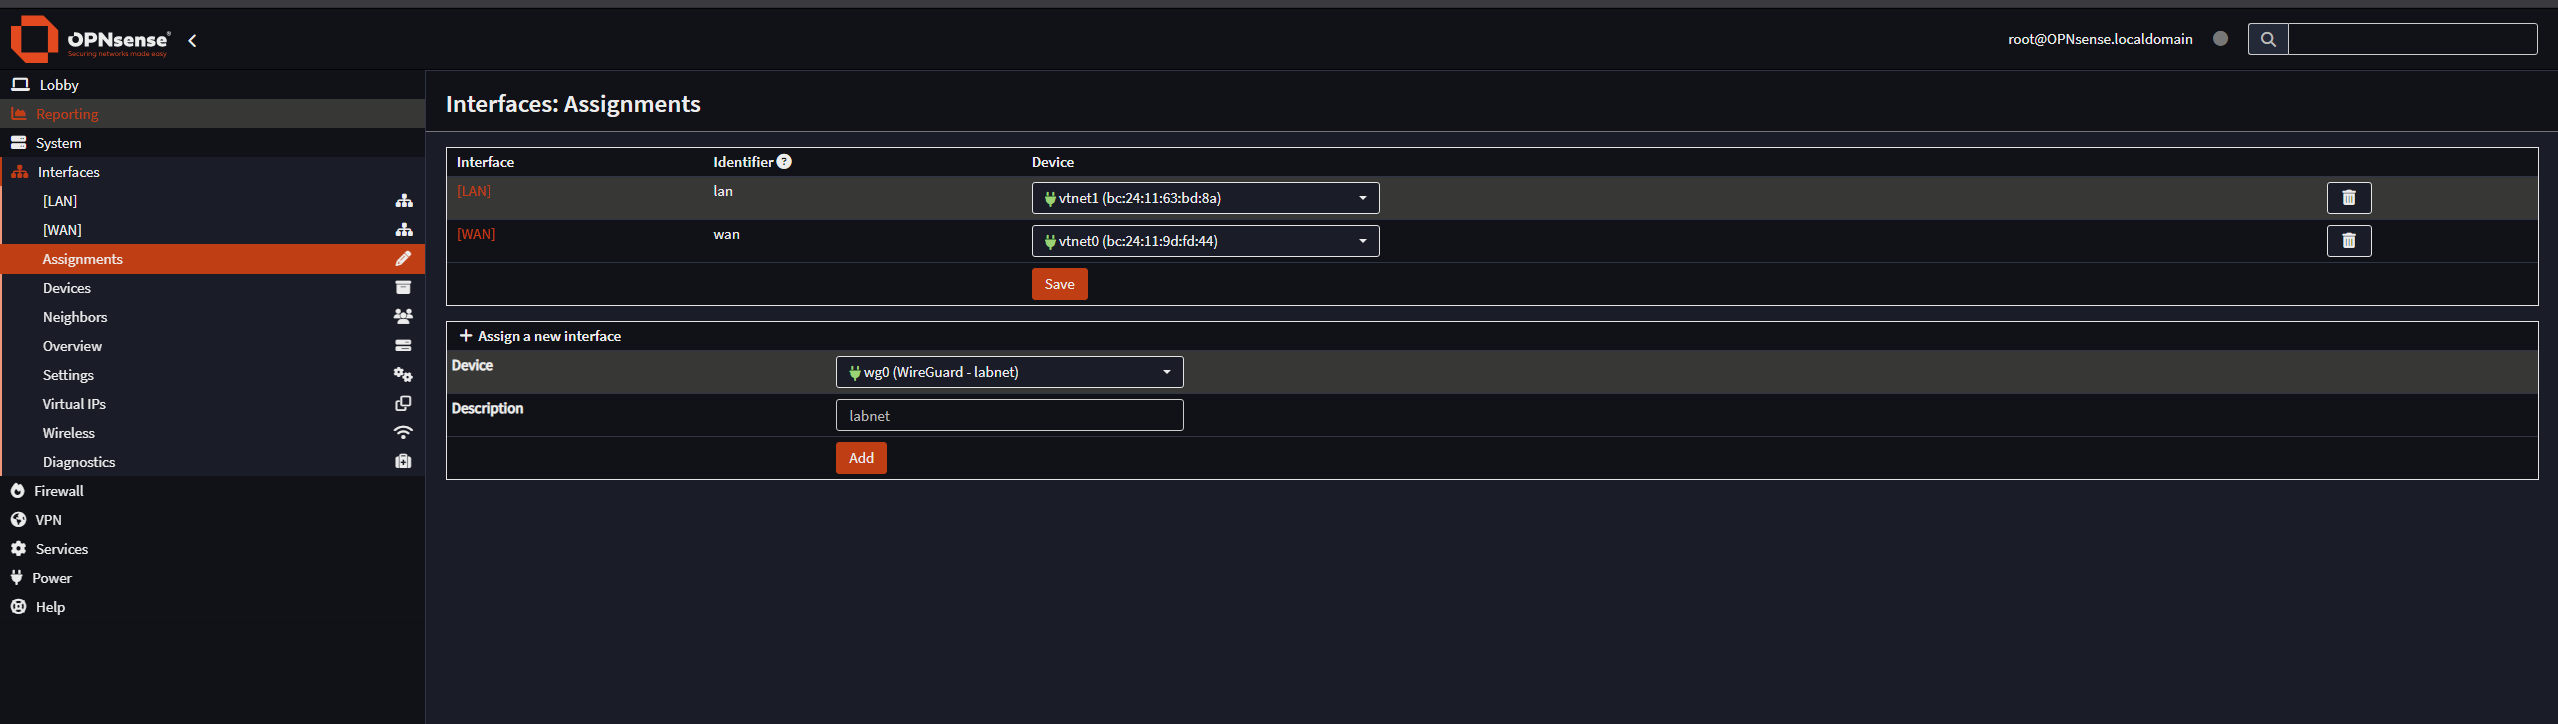2558x724 pixels.
Task: Delete the LAN interface assignment
Action: (x=2348, y=198)
